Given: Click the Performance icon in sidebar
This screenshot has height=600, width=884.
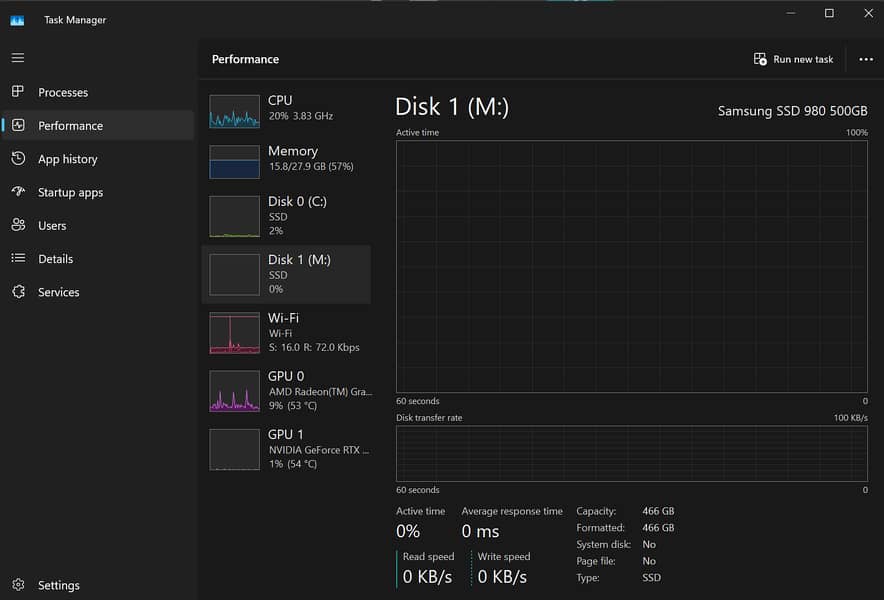Looking at the screenshot, I should (x=18, y=125).
